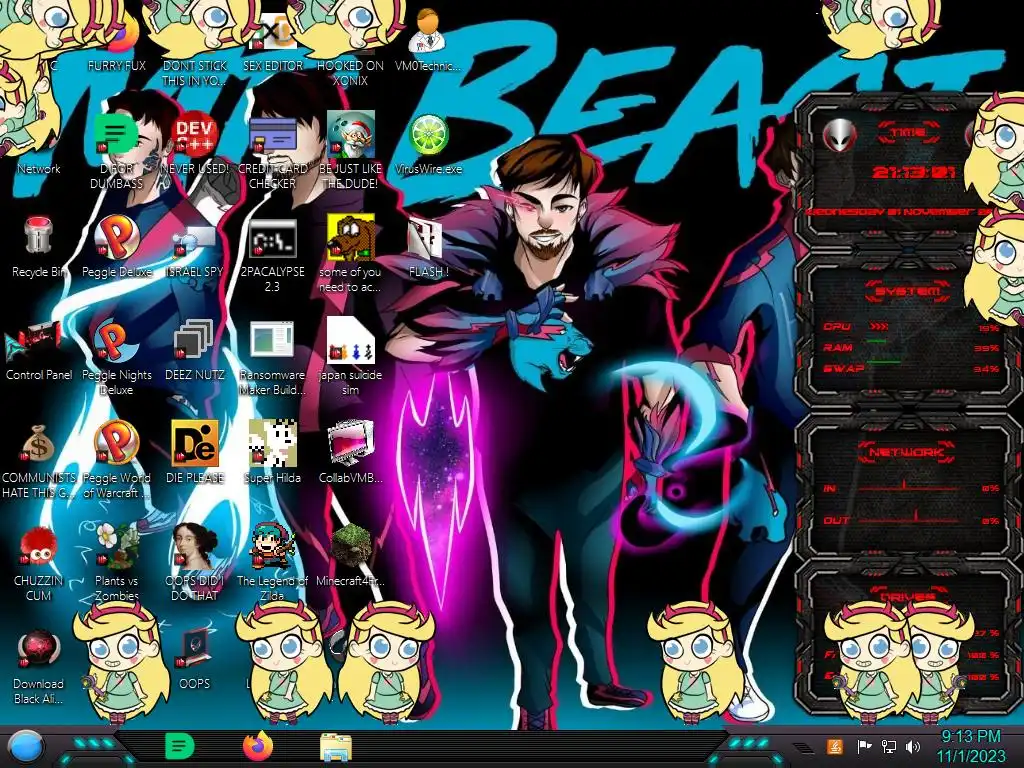The width and height of the screenshot is (1024, 768).
Task: Open the 2PACALYPSE 2.3 console shortcut
Action: [x=272, y=255]
